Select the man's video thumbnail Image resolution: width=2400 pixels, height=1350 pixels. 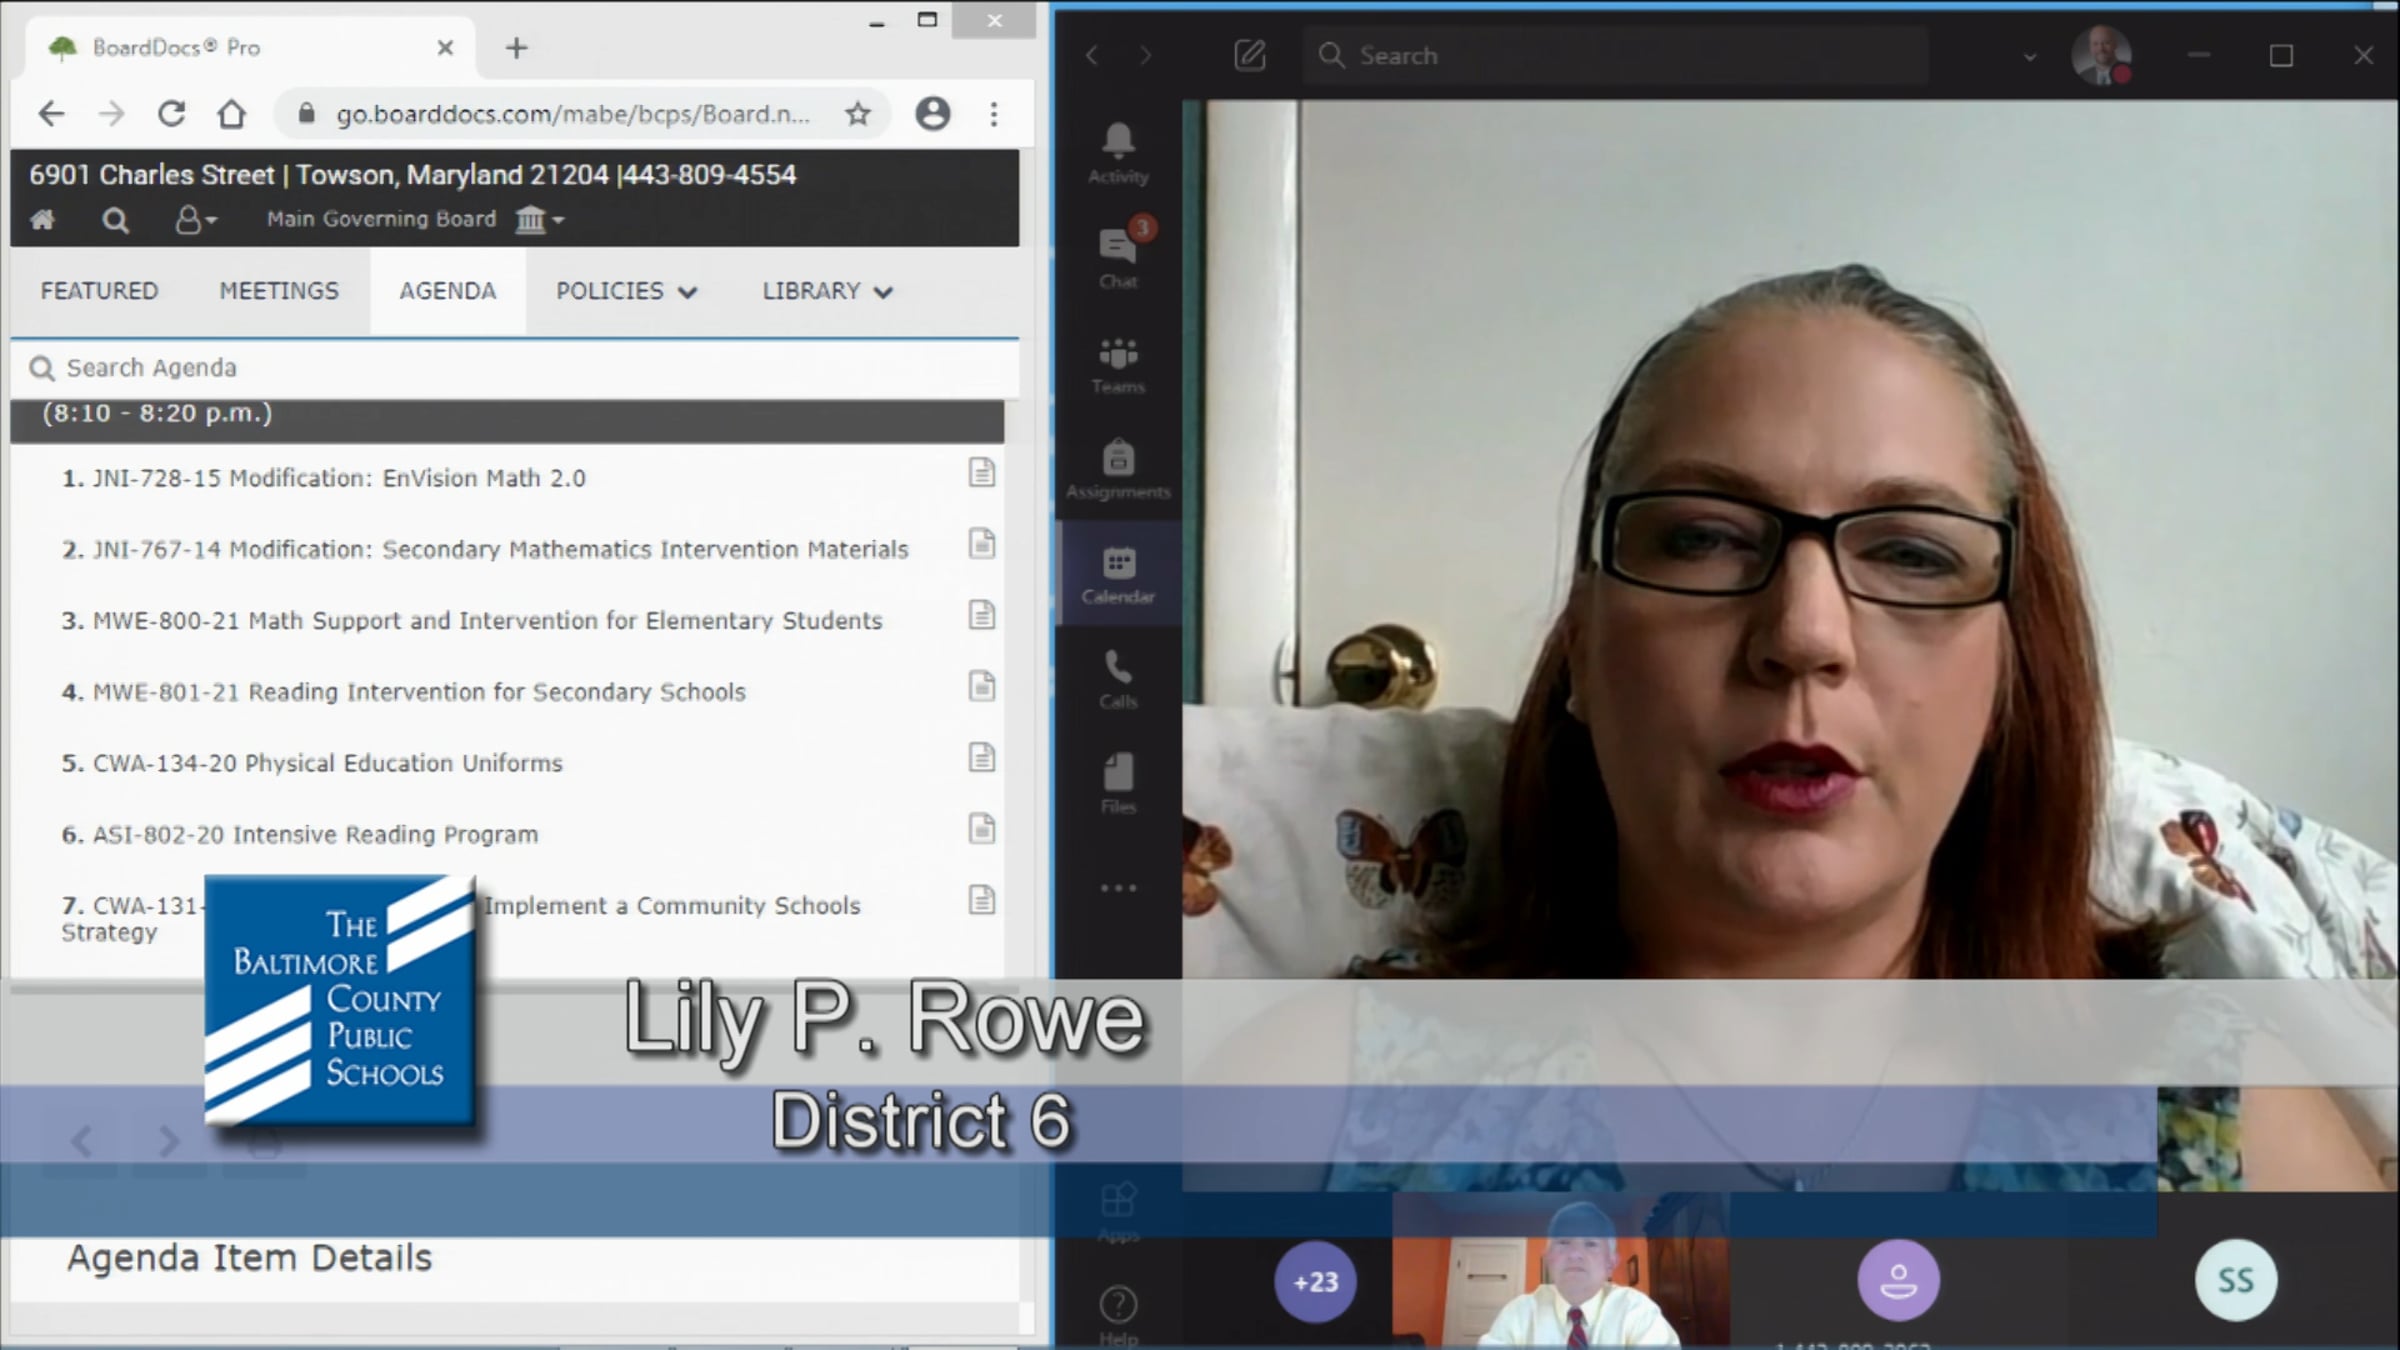[1561, 1270]
